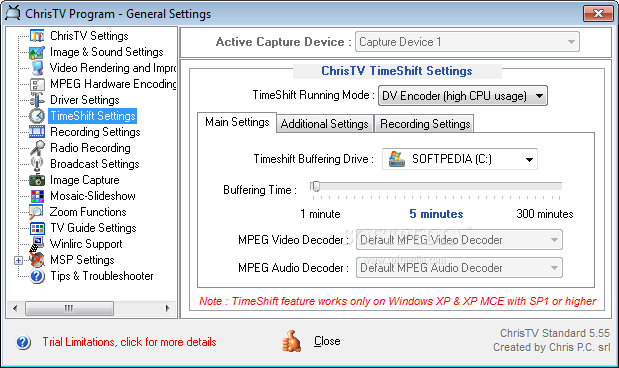Open Video Rendering and Improvements entry

point(113,68)
